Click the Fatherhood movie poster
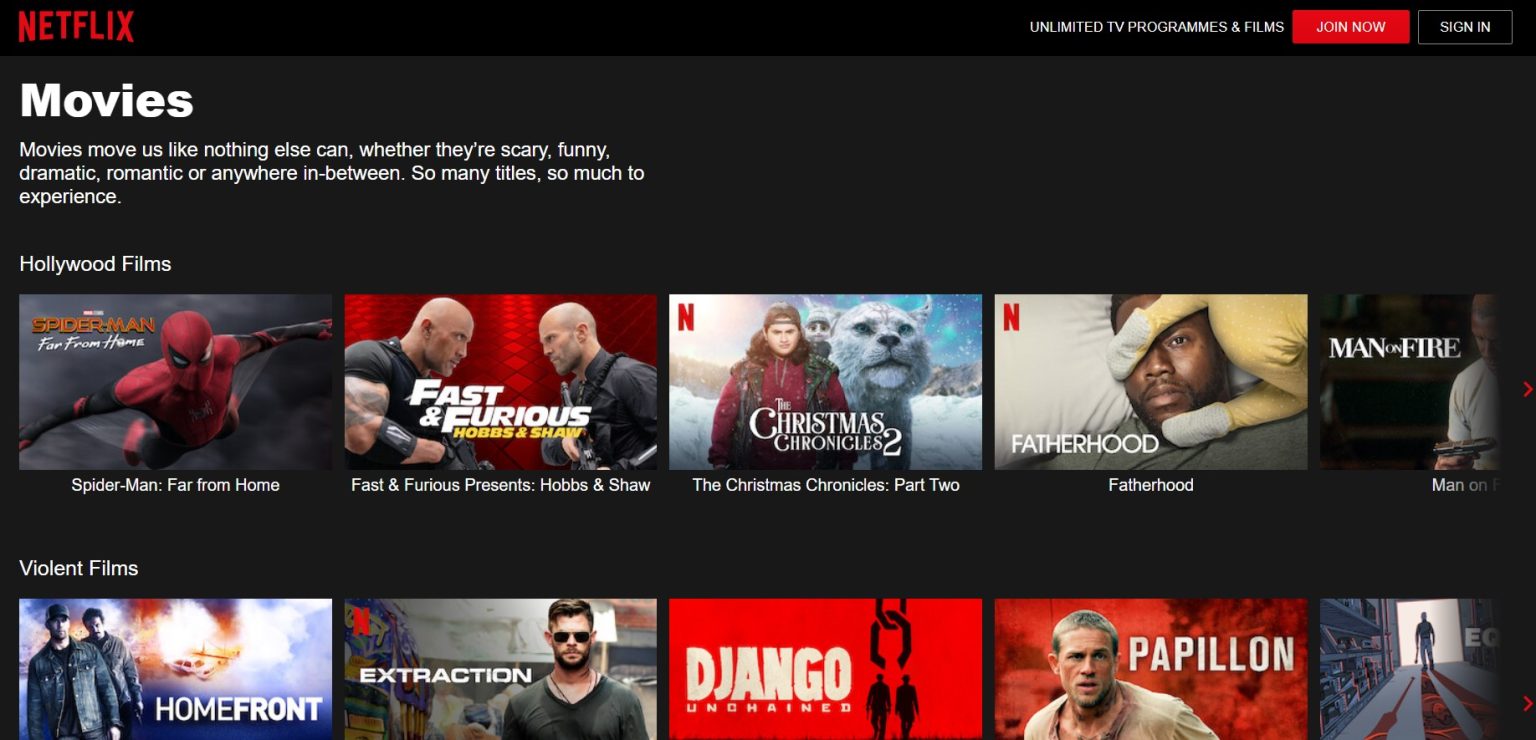The width and height of the screenshot is (1536, 740). tap(1150, 381)
